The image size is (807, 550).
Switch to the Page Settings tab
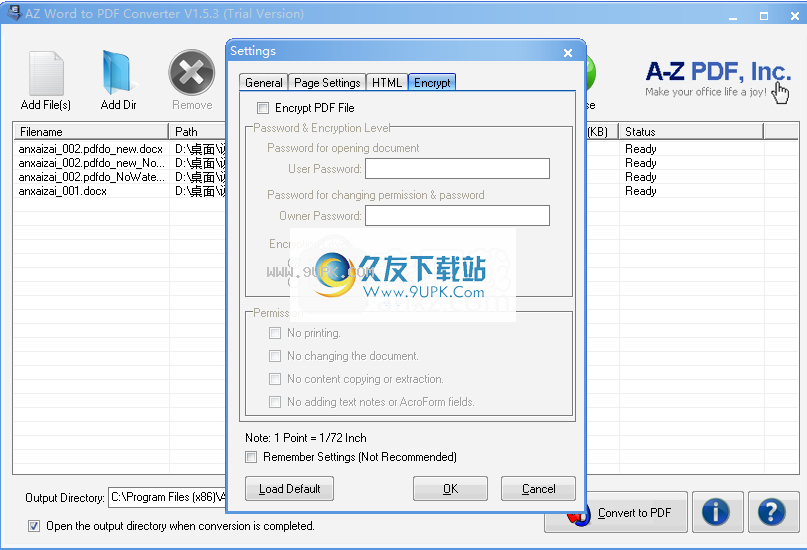click(327, 82)
